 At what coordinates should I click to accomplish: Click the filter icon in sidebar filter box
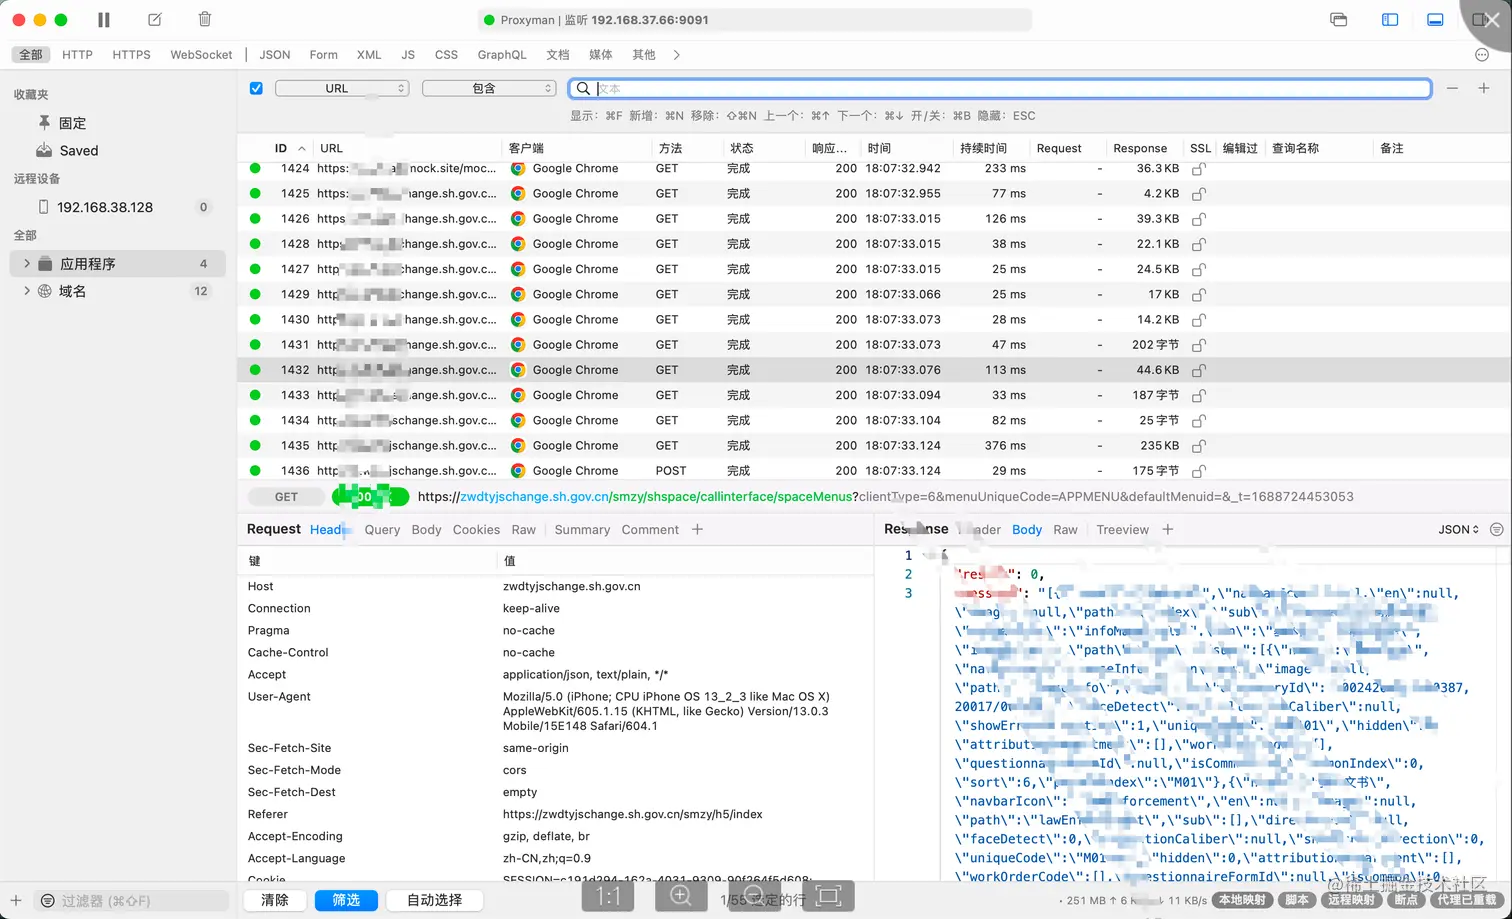click(47, 901)
